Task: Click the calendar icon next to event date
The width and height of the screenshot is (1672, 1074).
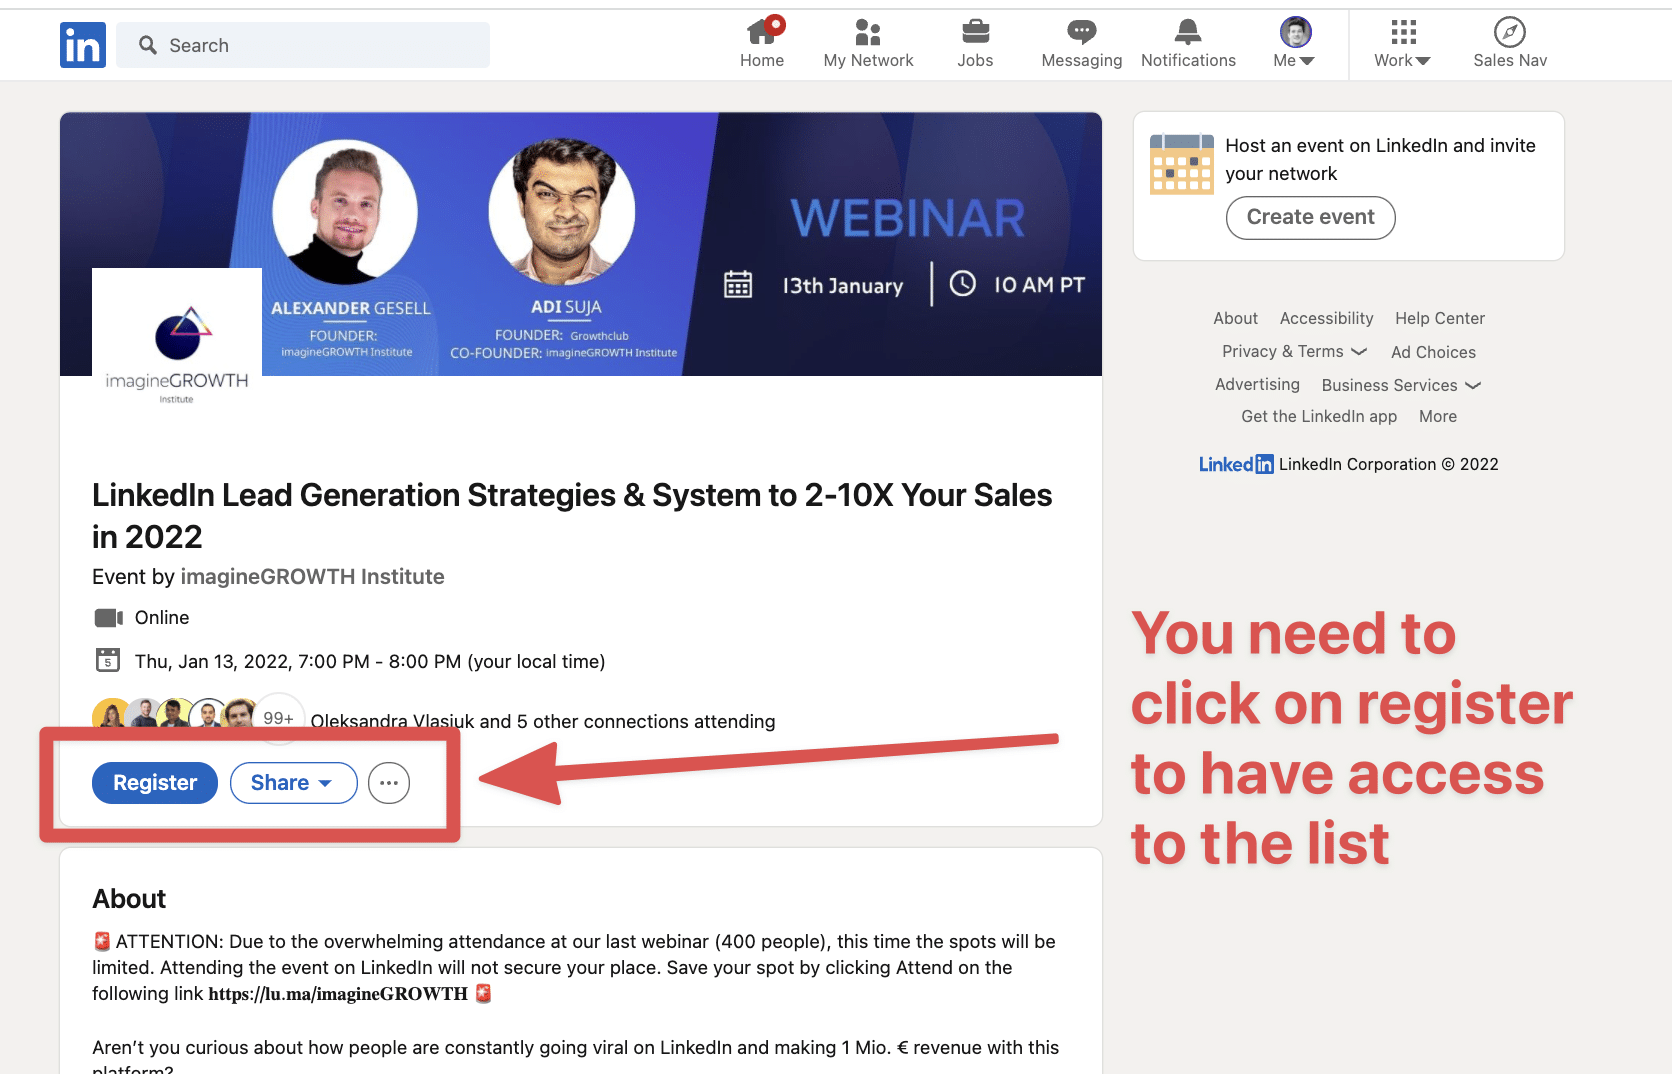Action: 107,660
